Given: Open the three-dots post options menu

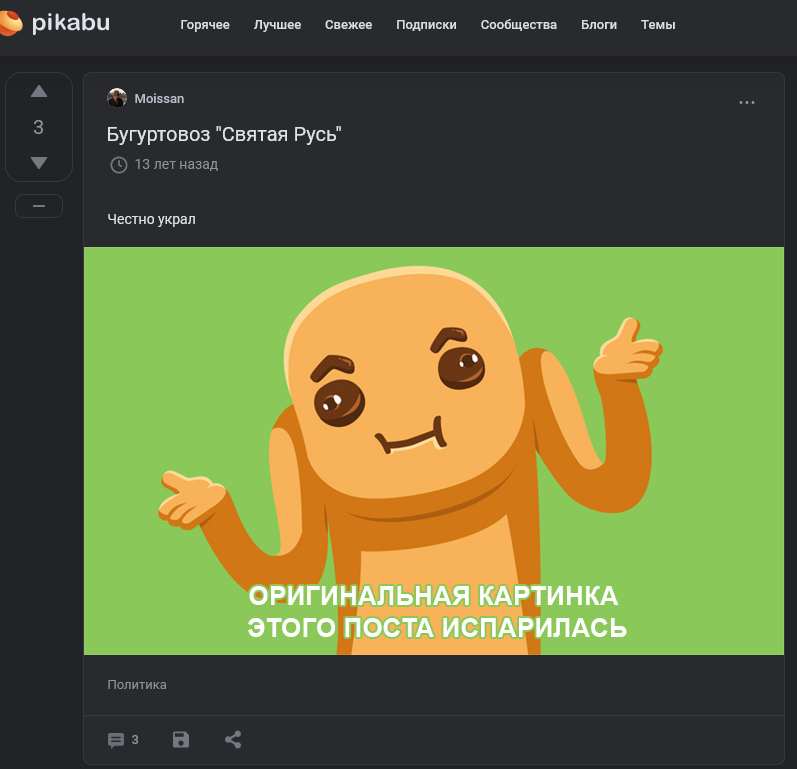Looking at the screenshot, I should [747, 103].
